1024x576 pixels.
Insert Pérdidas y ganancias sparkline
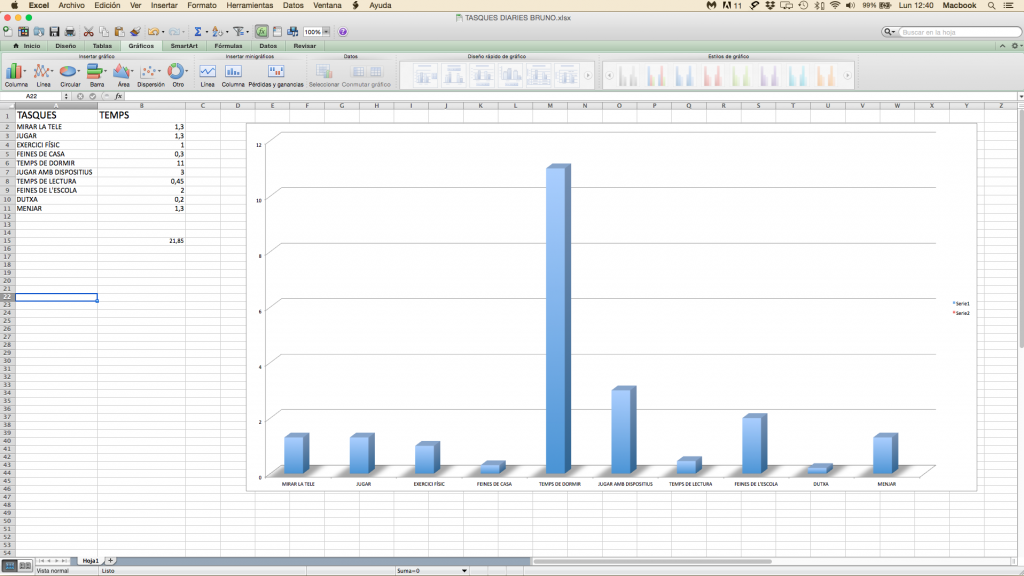coord(276,73)
